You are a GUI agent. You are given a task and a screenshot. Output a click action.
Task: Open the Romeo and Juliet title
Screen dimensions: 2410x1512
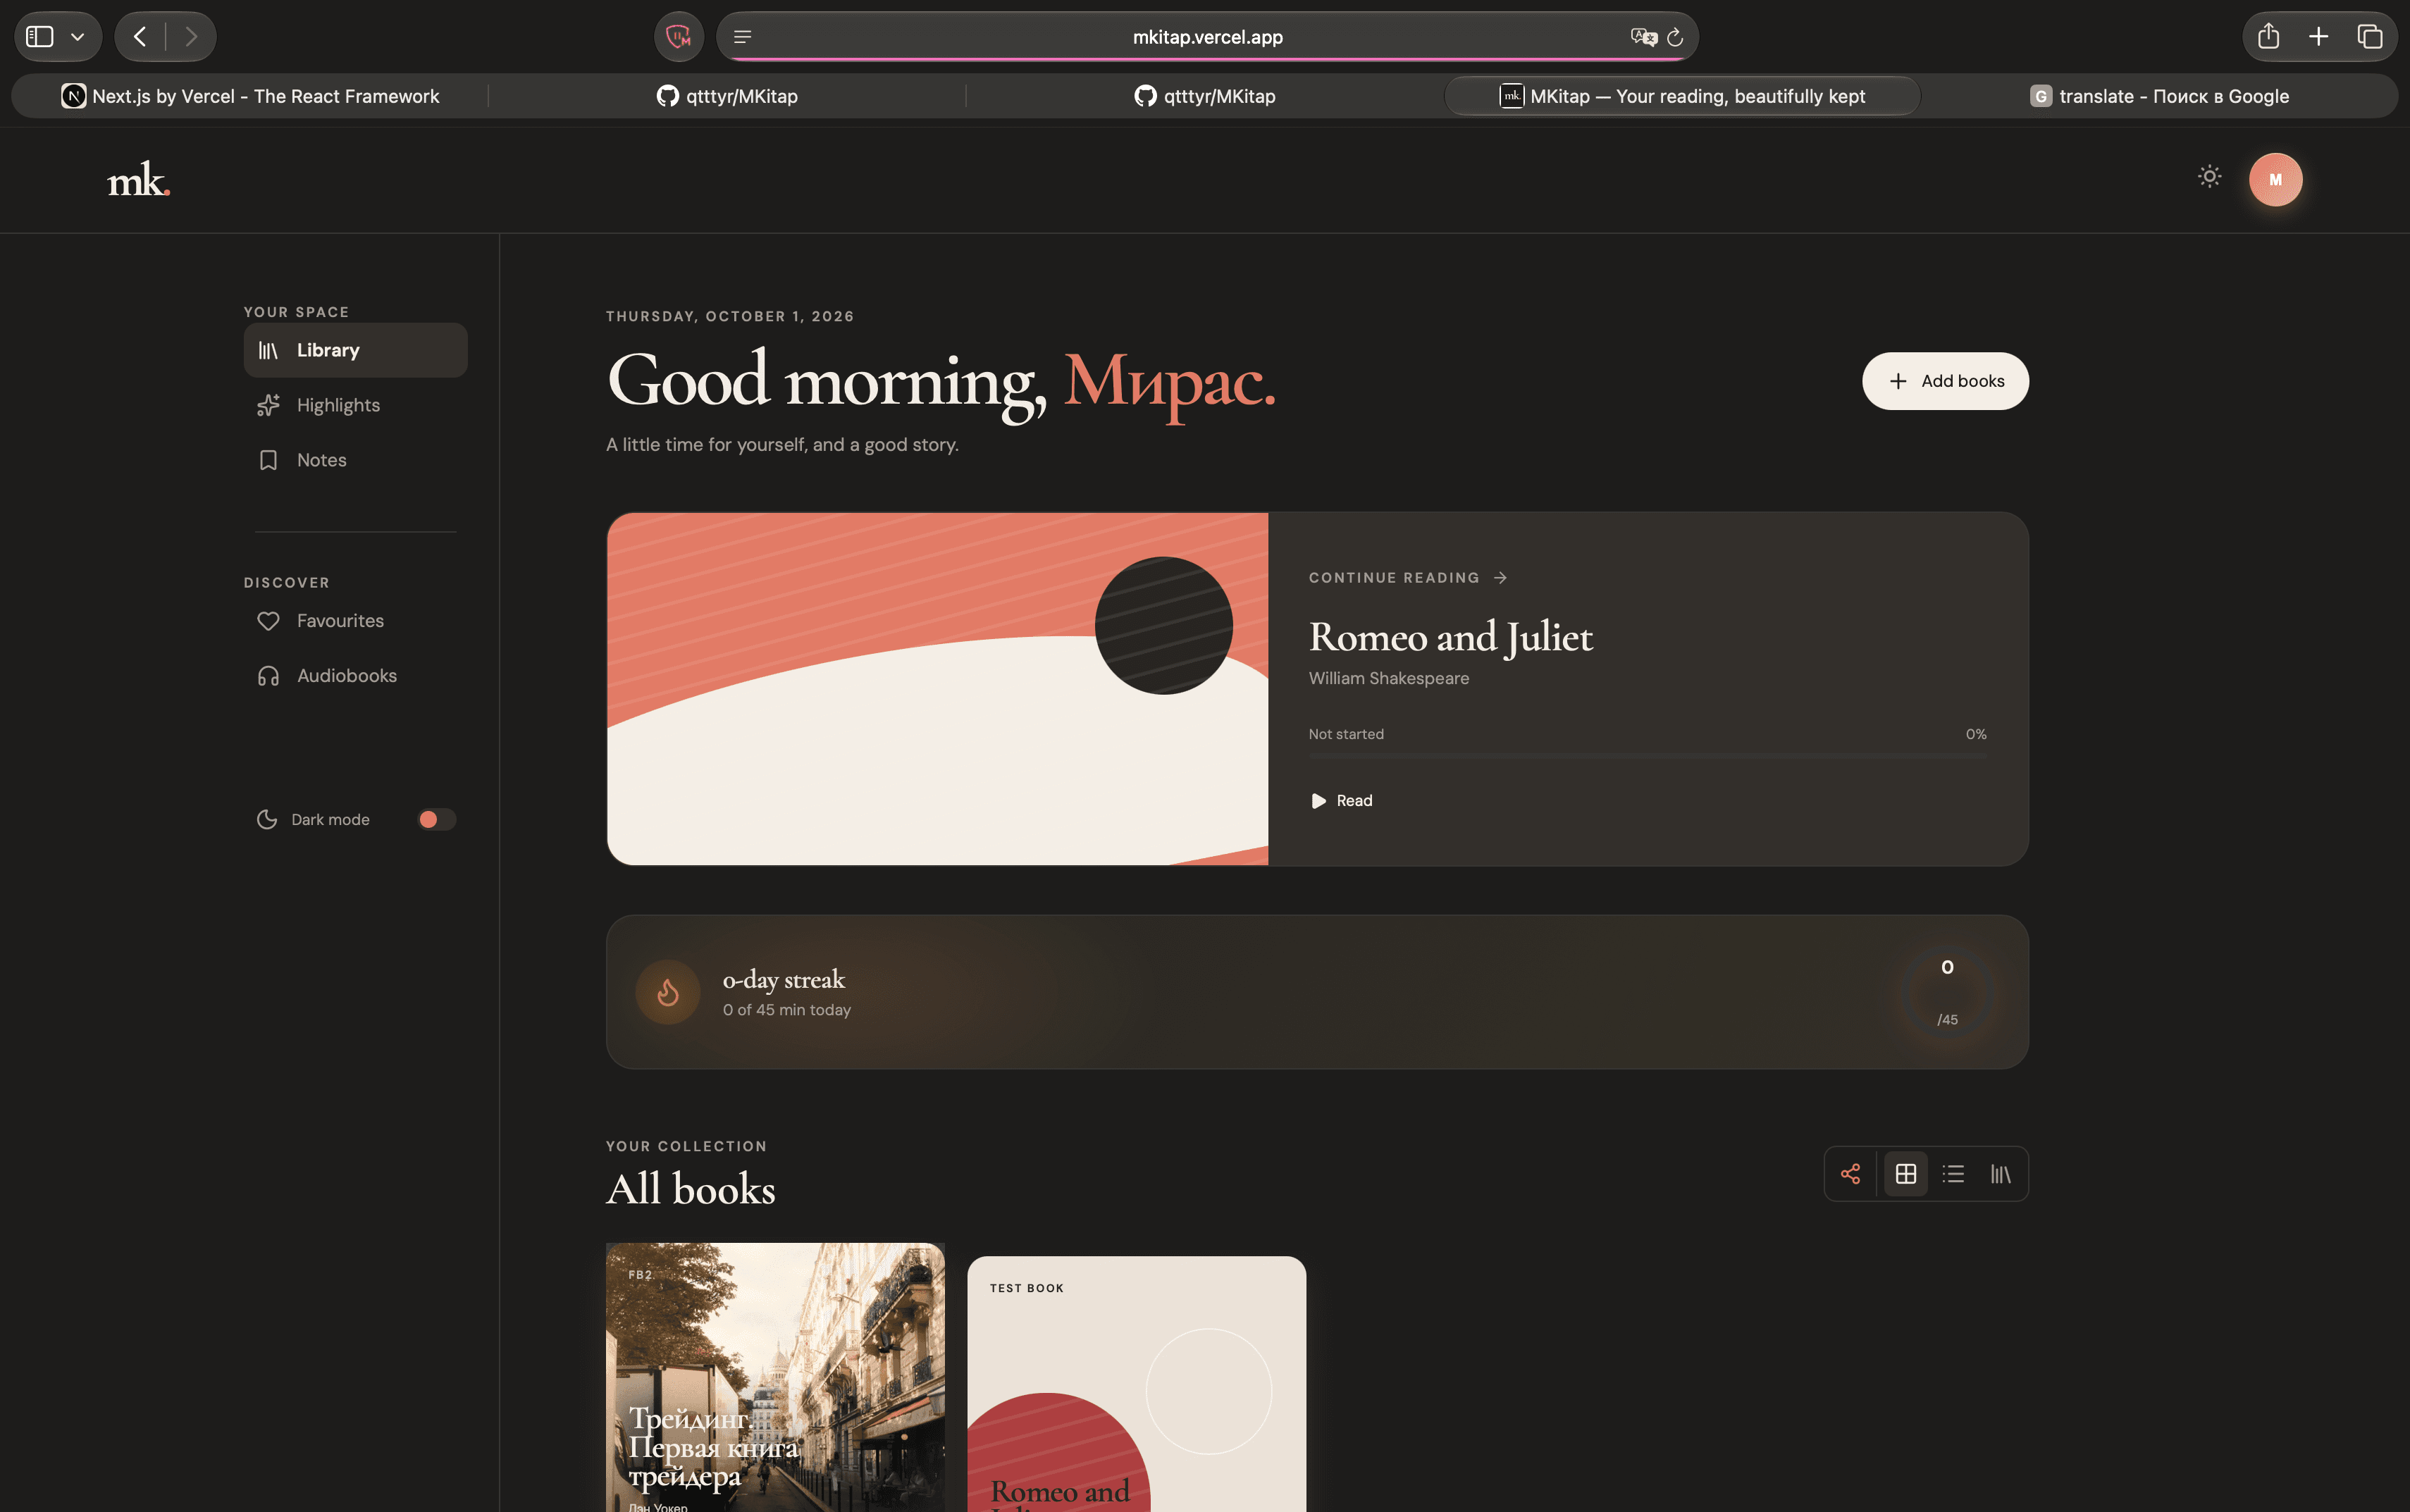click(x=1450, y=637)
